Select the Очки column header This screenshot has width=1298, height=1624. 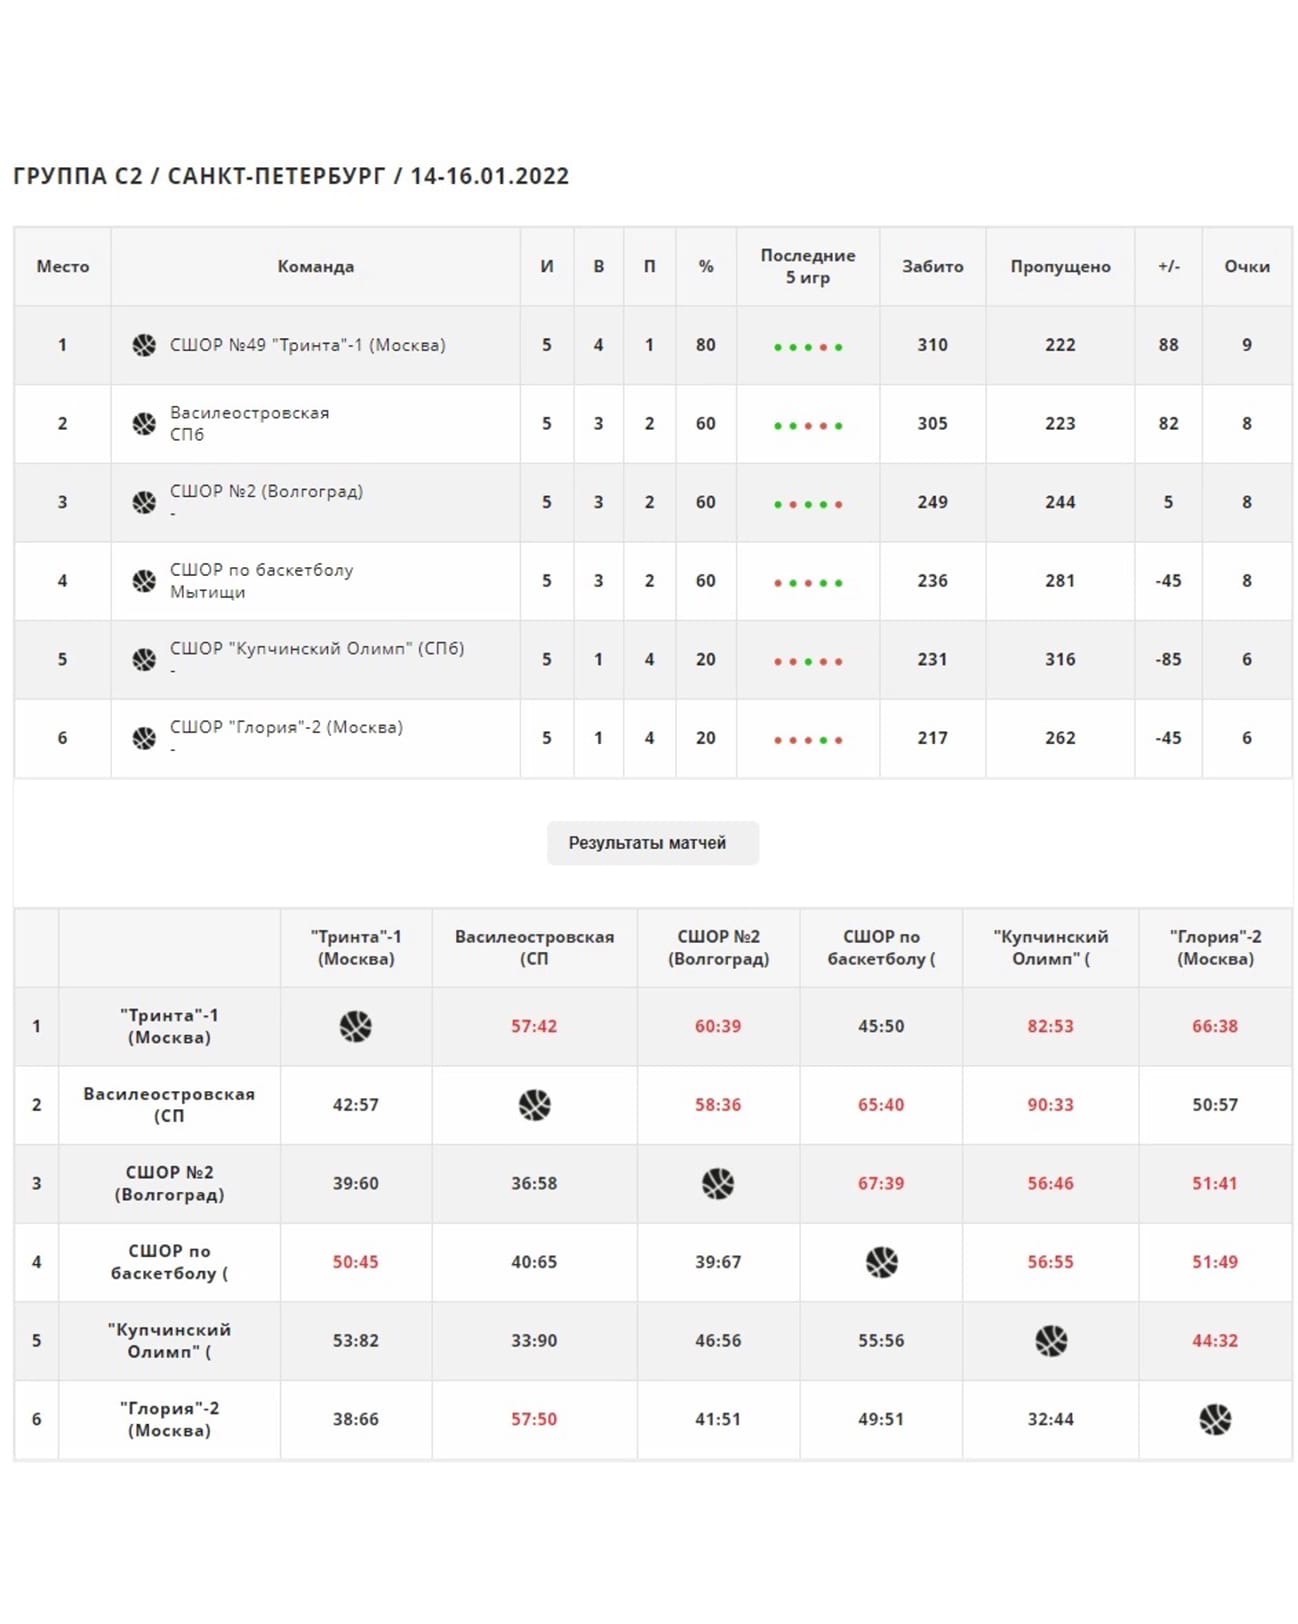click(x=1246, y=266)
